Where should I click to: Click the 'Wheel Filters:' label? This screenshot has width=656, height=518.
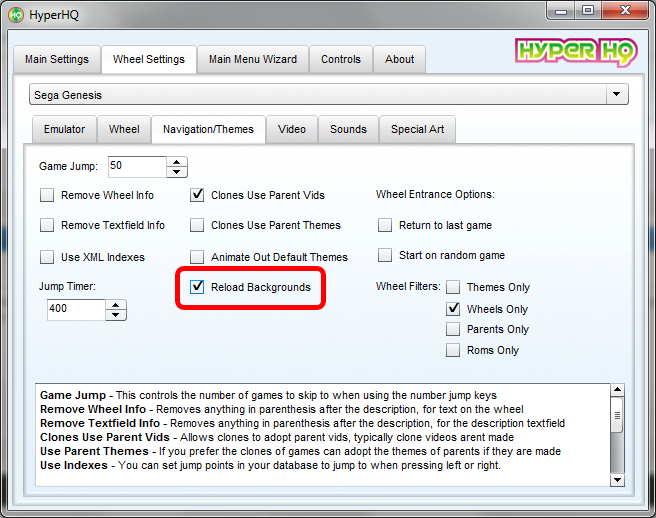(x=408, y=286)
